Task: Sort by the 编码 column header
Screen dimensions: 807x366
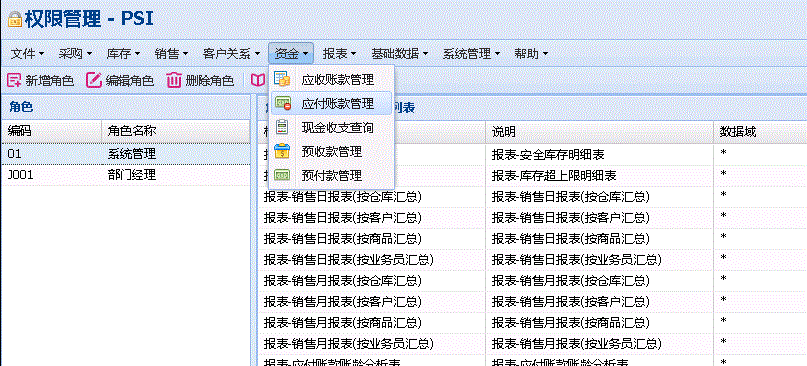Action: (50, 132)
